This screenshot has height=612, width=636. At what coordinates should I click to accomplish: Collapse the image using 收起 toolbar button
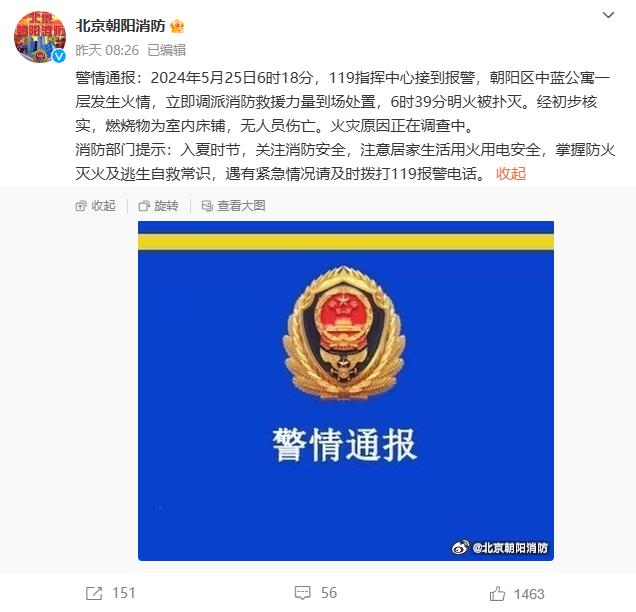103,206
